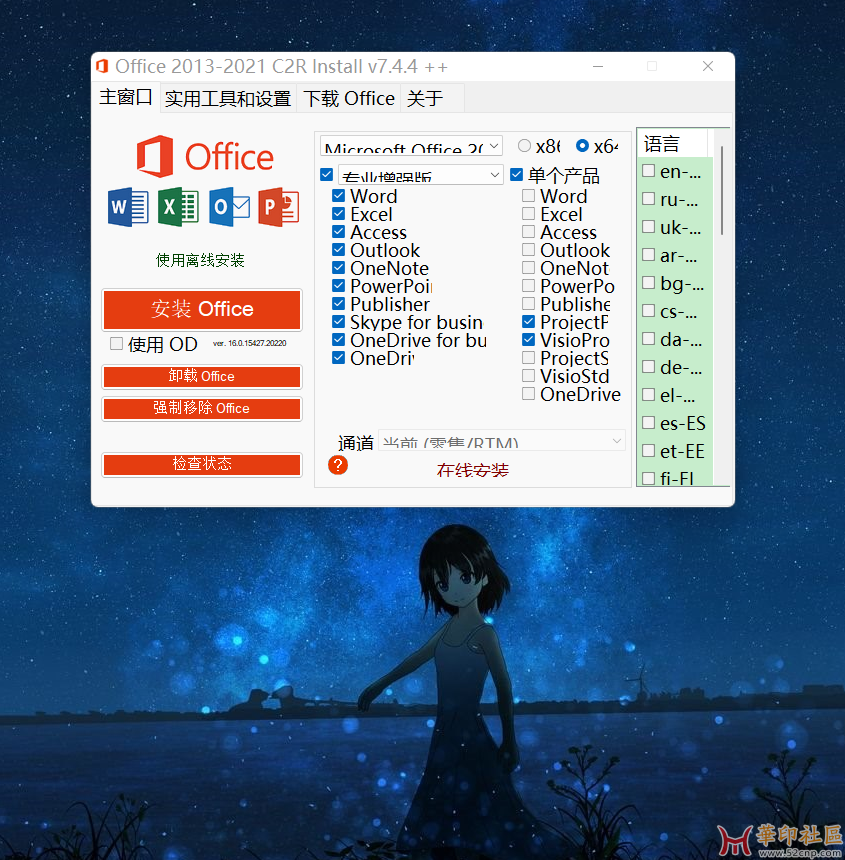Click the Excel app icon under Office logo
845x860 pixels.
(178, 207)
